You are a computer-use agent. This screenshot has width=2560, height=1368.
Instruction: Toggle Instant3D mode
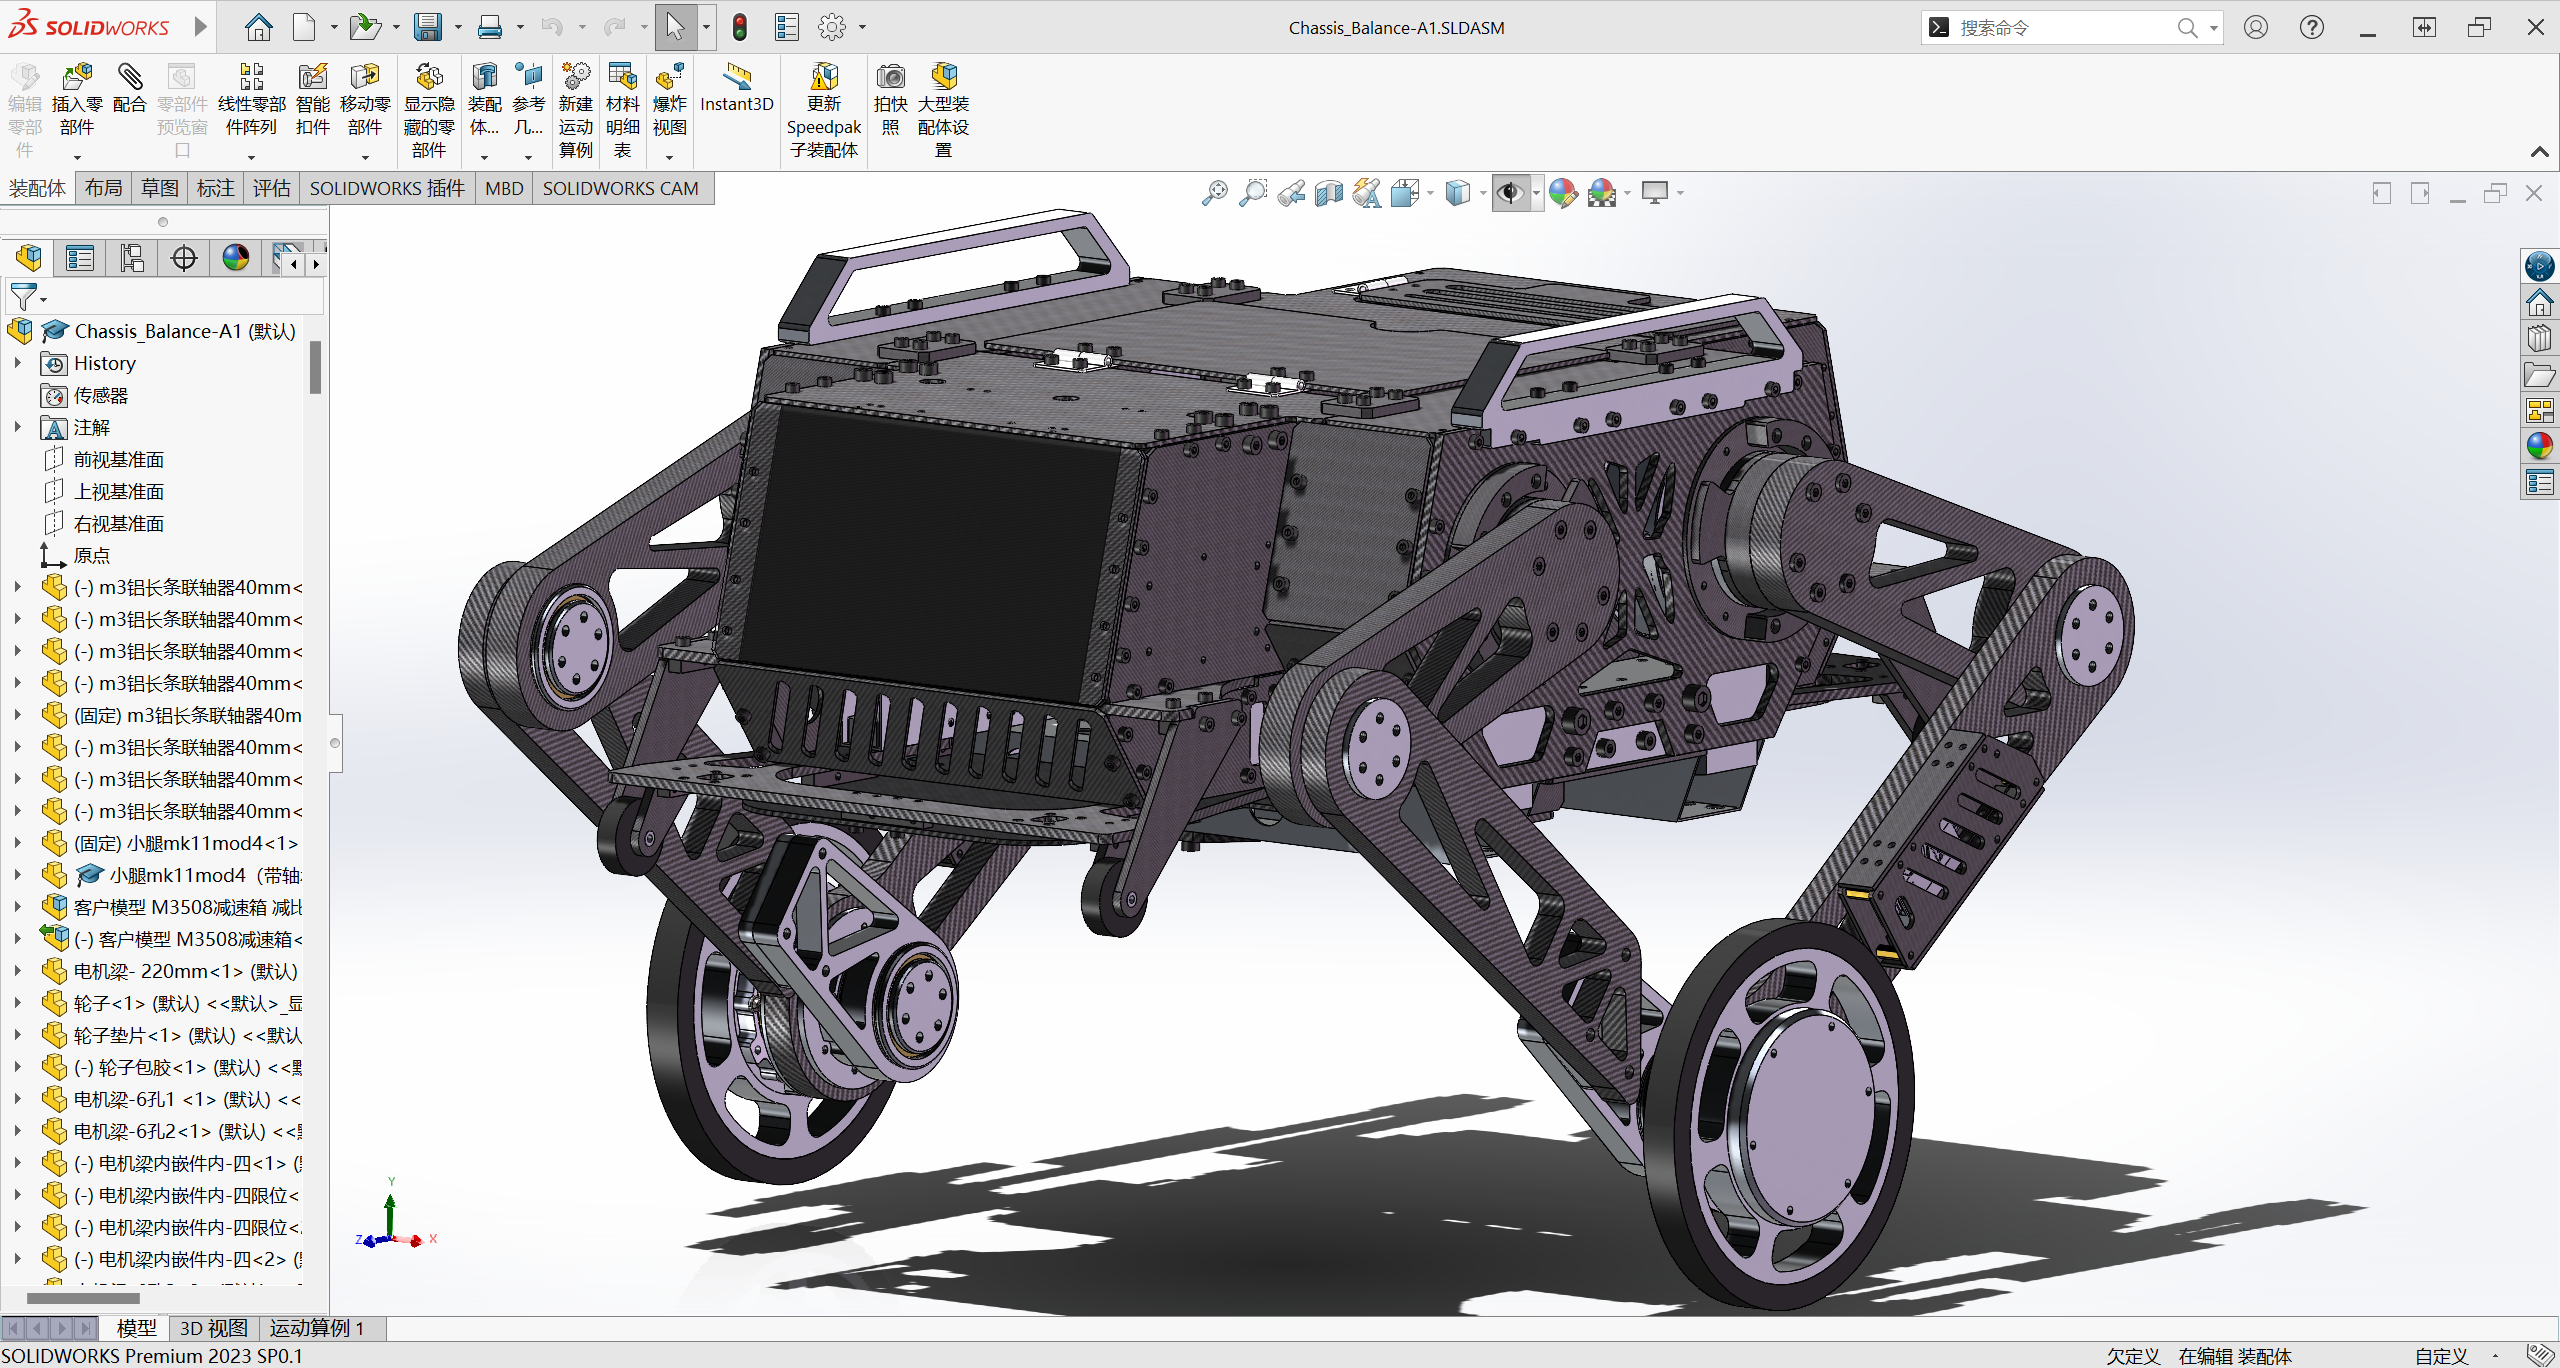pyautogui.click(x=737, y=88)
